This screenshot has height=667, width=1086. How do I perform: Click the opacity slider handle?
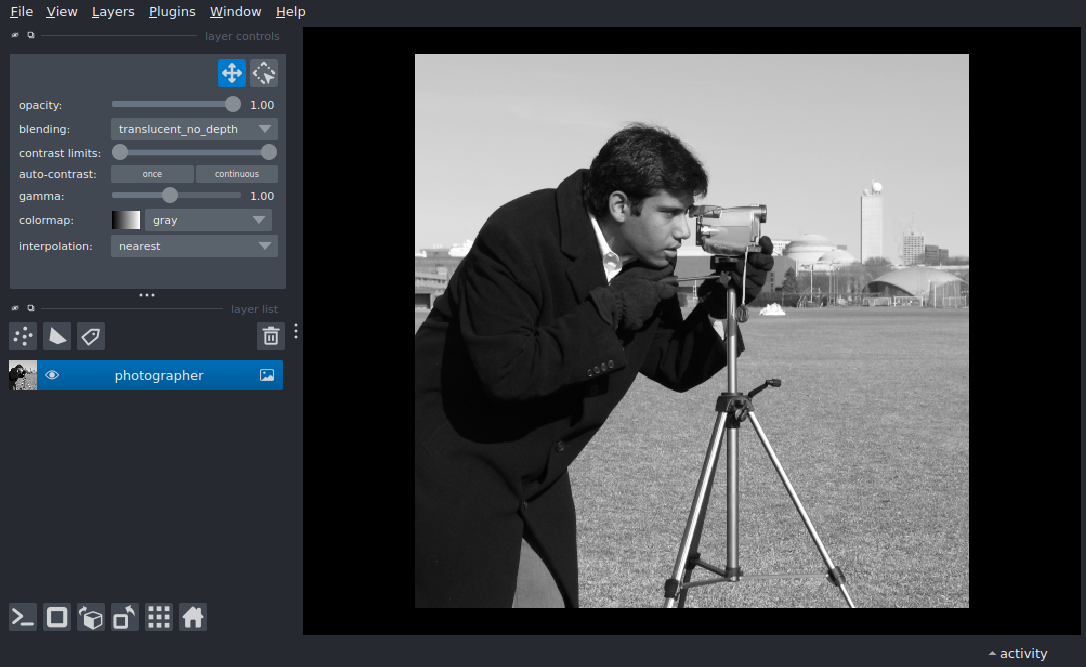pyautogui.click(x=233, y=105)
